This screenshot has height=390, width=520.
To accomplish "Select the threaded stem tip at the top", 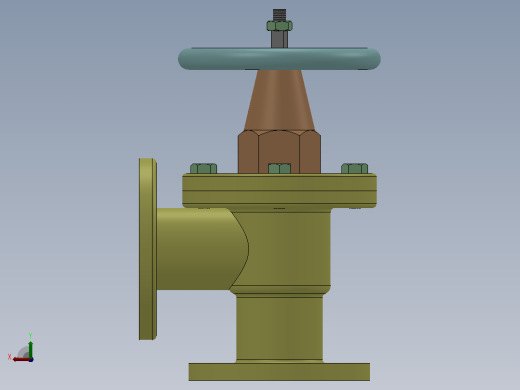I will point(279,15).
